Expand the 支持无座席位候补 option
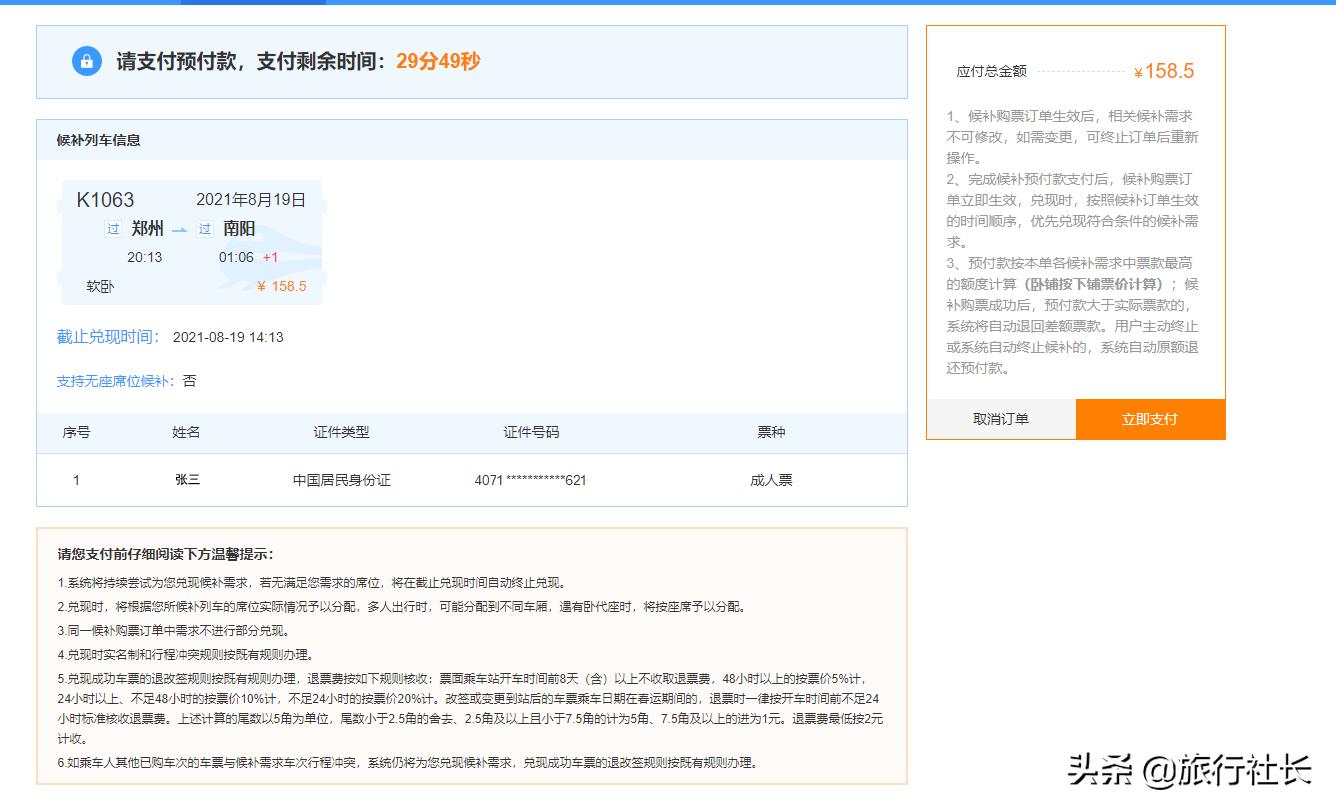The width and height of the screenshot is (1336, 811). tap(112, 382)
